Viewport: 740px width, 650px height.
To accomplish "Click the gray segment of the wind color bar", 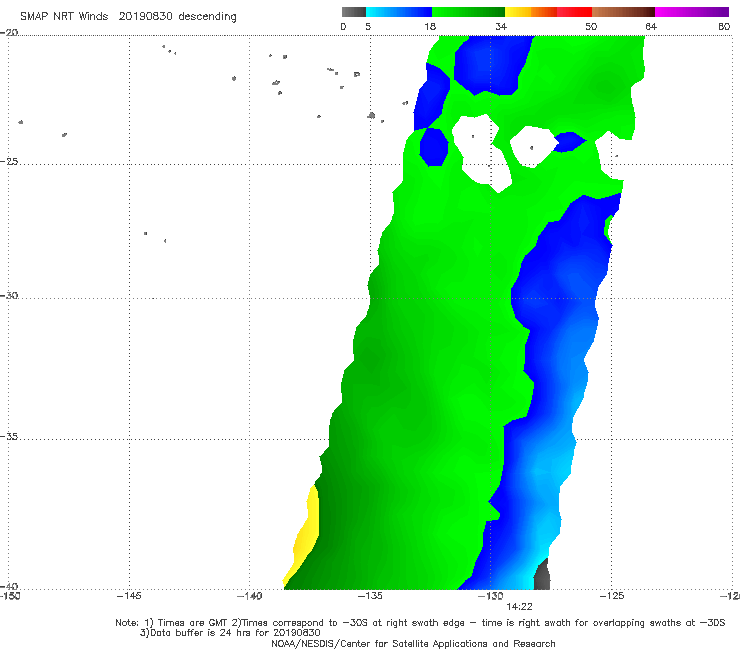I will [x=354, y=12].
